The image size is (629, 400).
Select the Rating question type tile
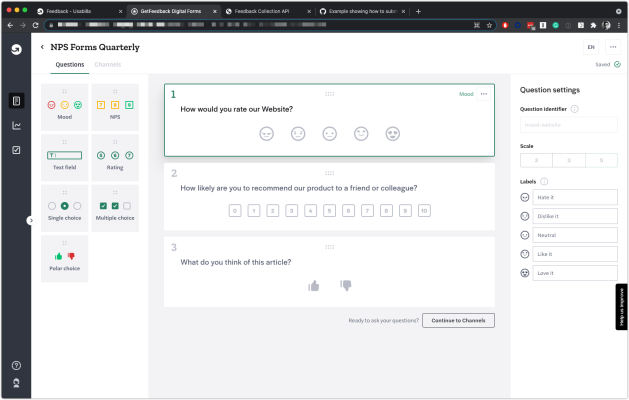tap(115, 158)
